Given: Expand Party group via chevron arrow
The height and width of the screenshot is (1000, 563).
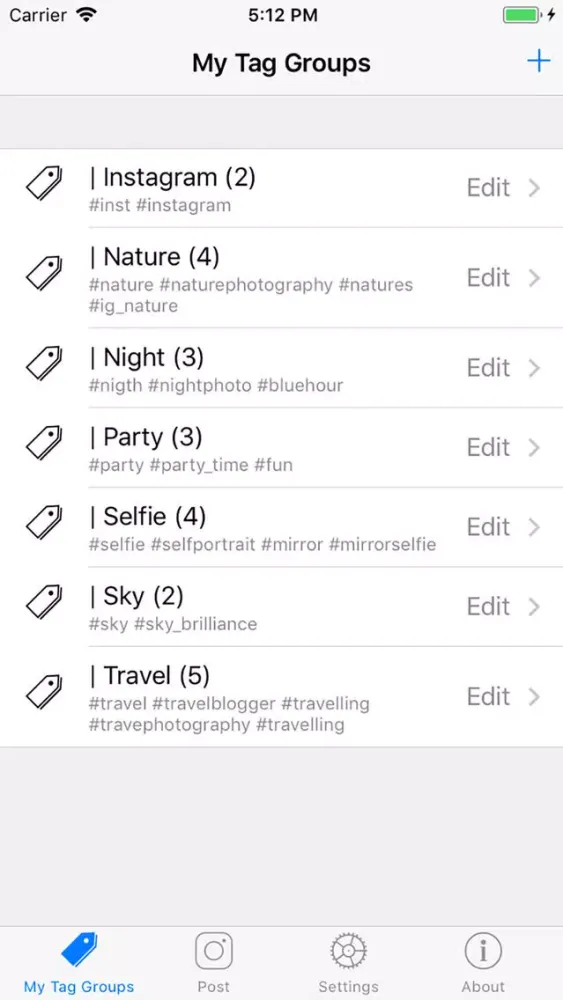Looking at the screenshot, I should [x=534, y=448].
